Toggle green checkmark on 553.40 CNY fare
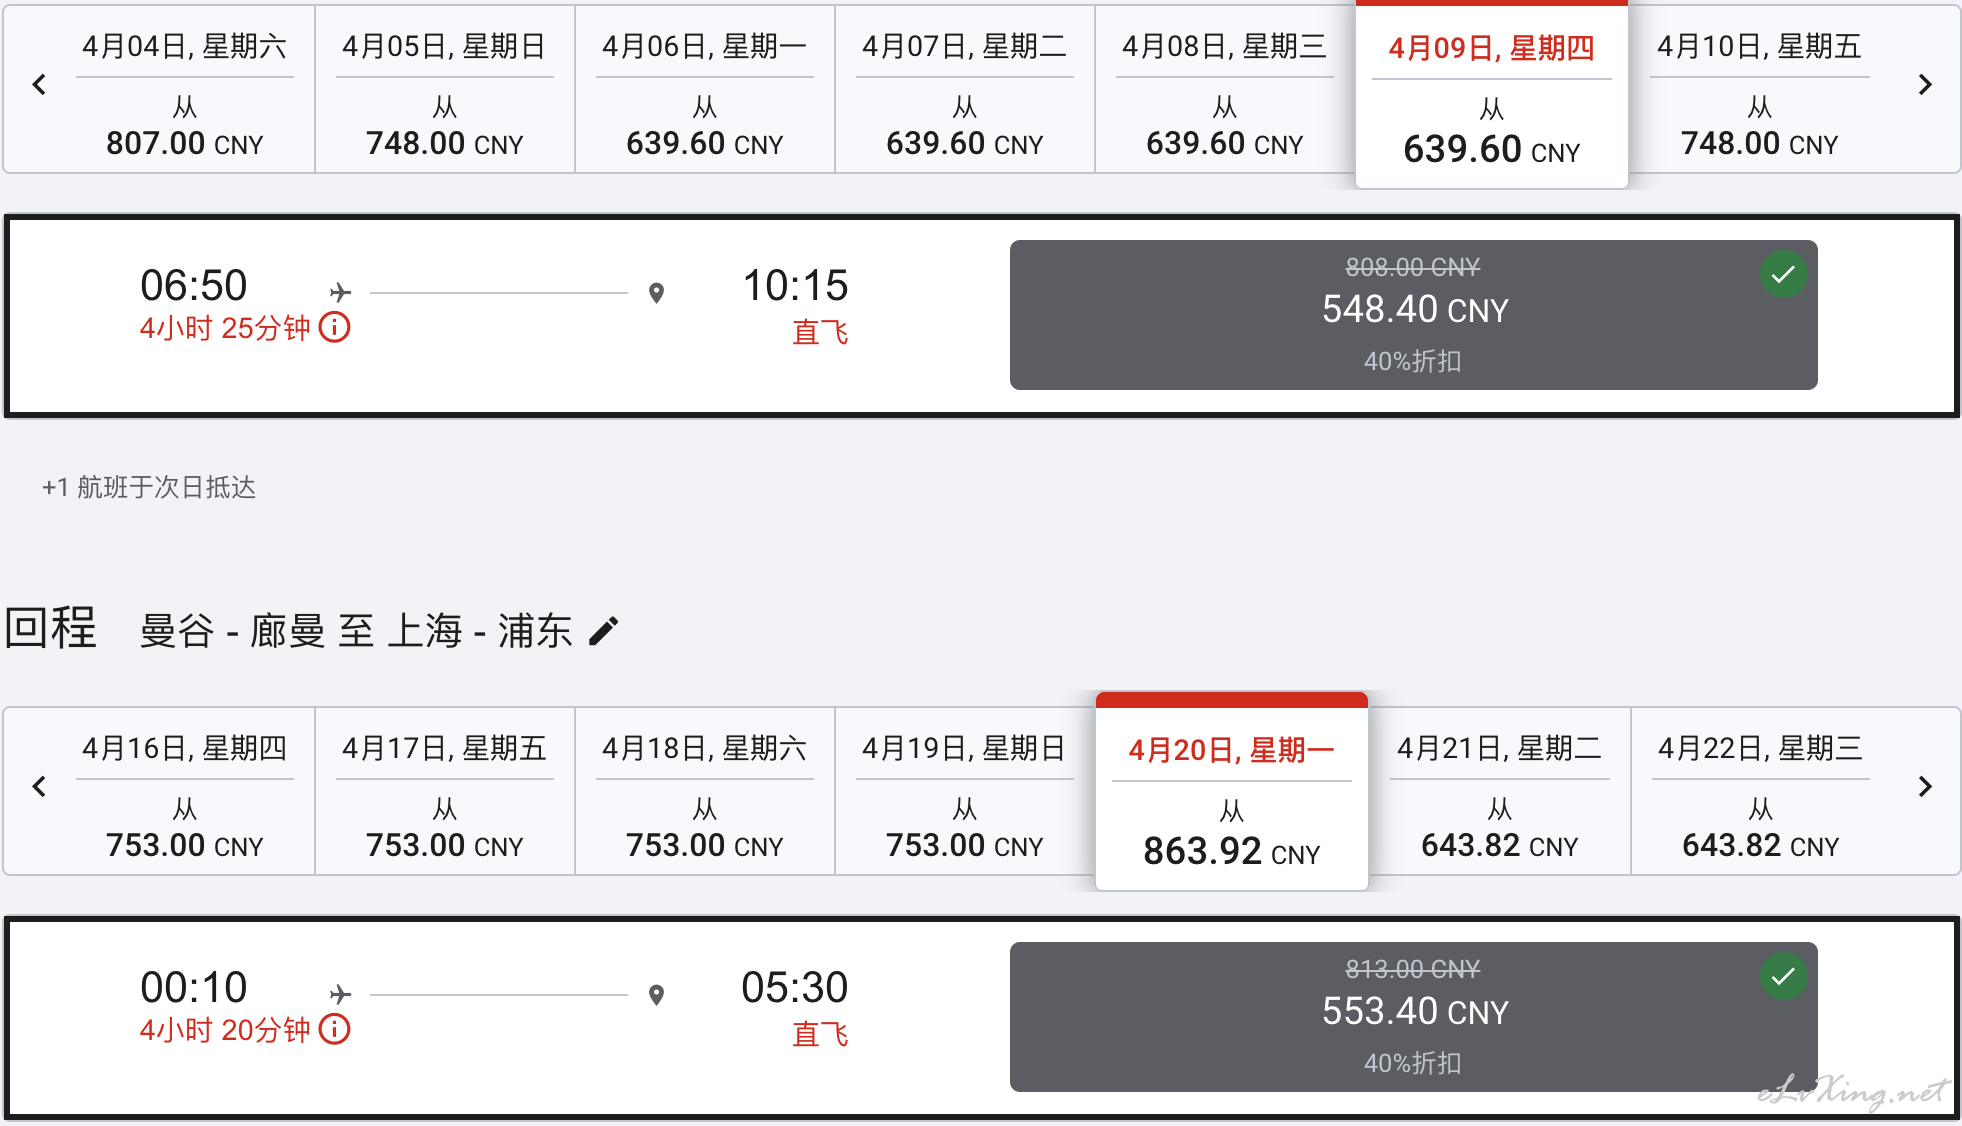 (x=1783, y=976)
